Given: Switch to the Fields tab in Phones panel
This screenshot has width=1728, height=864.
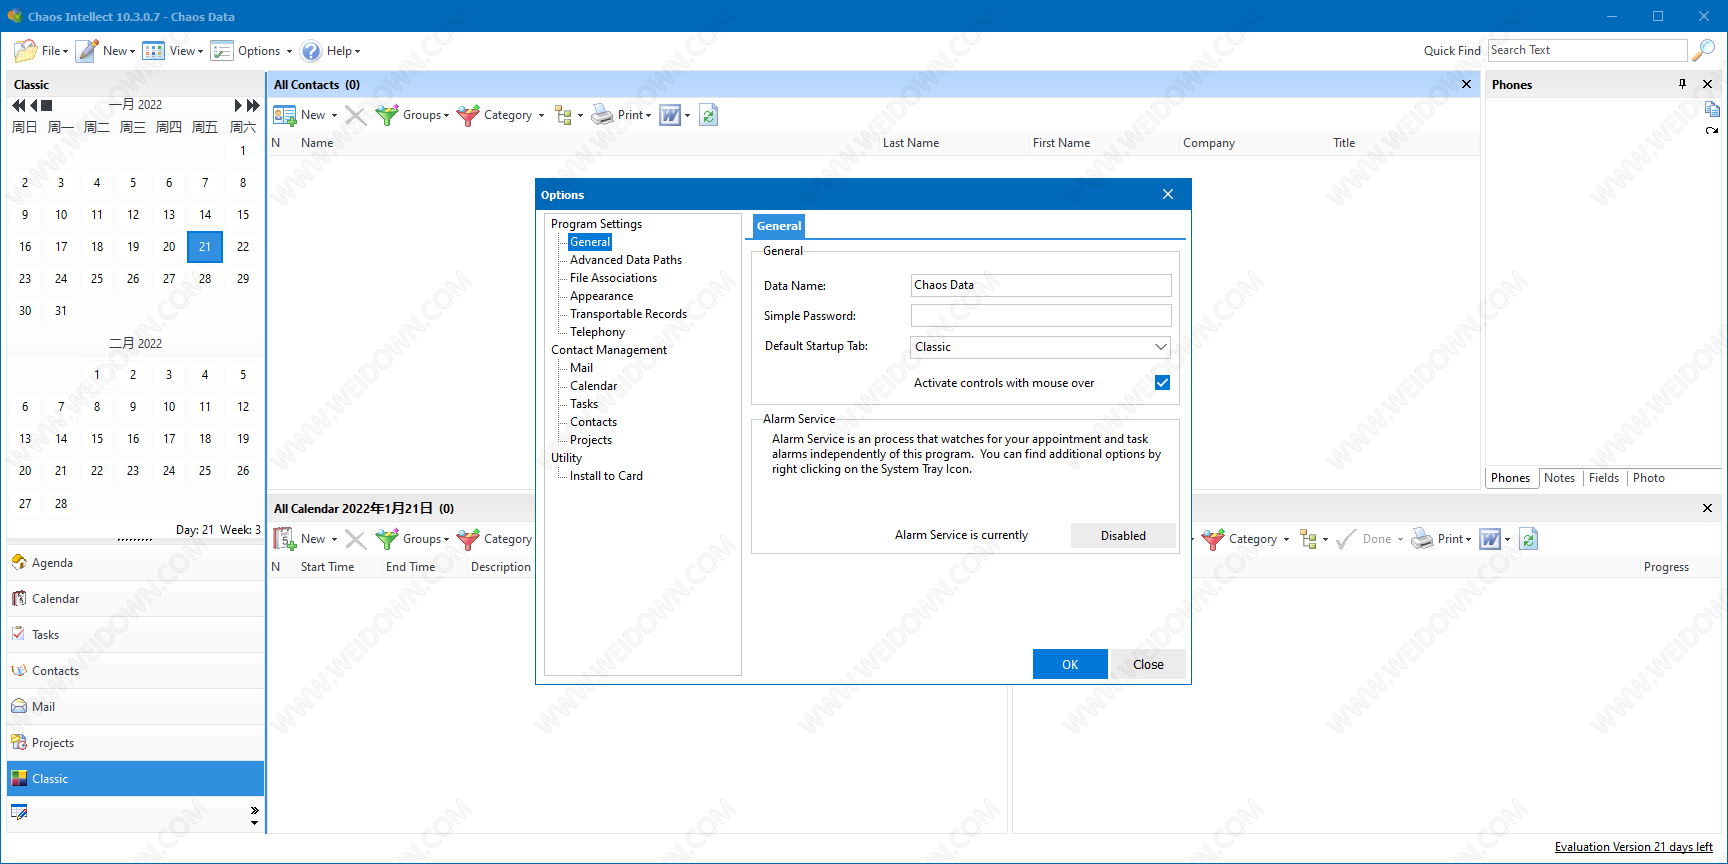Looking at the screenshot, I should (x=1604, y=478).
